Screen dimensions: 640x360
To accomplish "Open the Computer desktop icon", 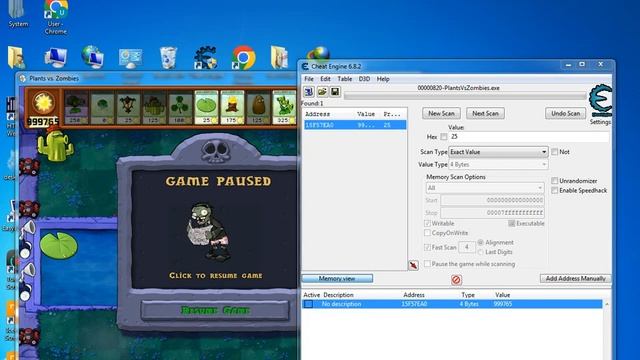I will point(55,58).
